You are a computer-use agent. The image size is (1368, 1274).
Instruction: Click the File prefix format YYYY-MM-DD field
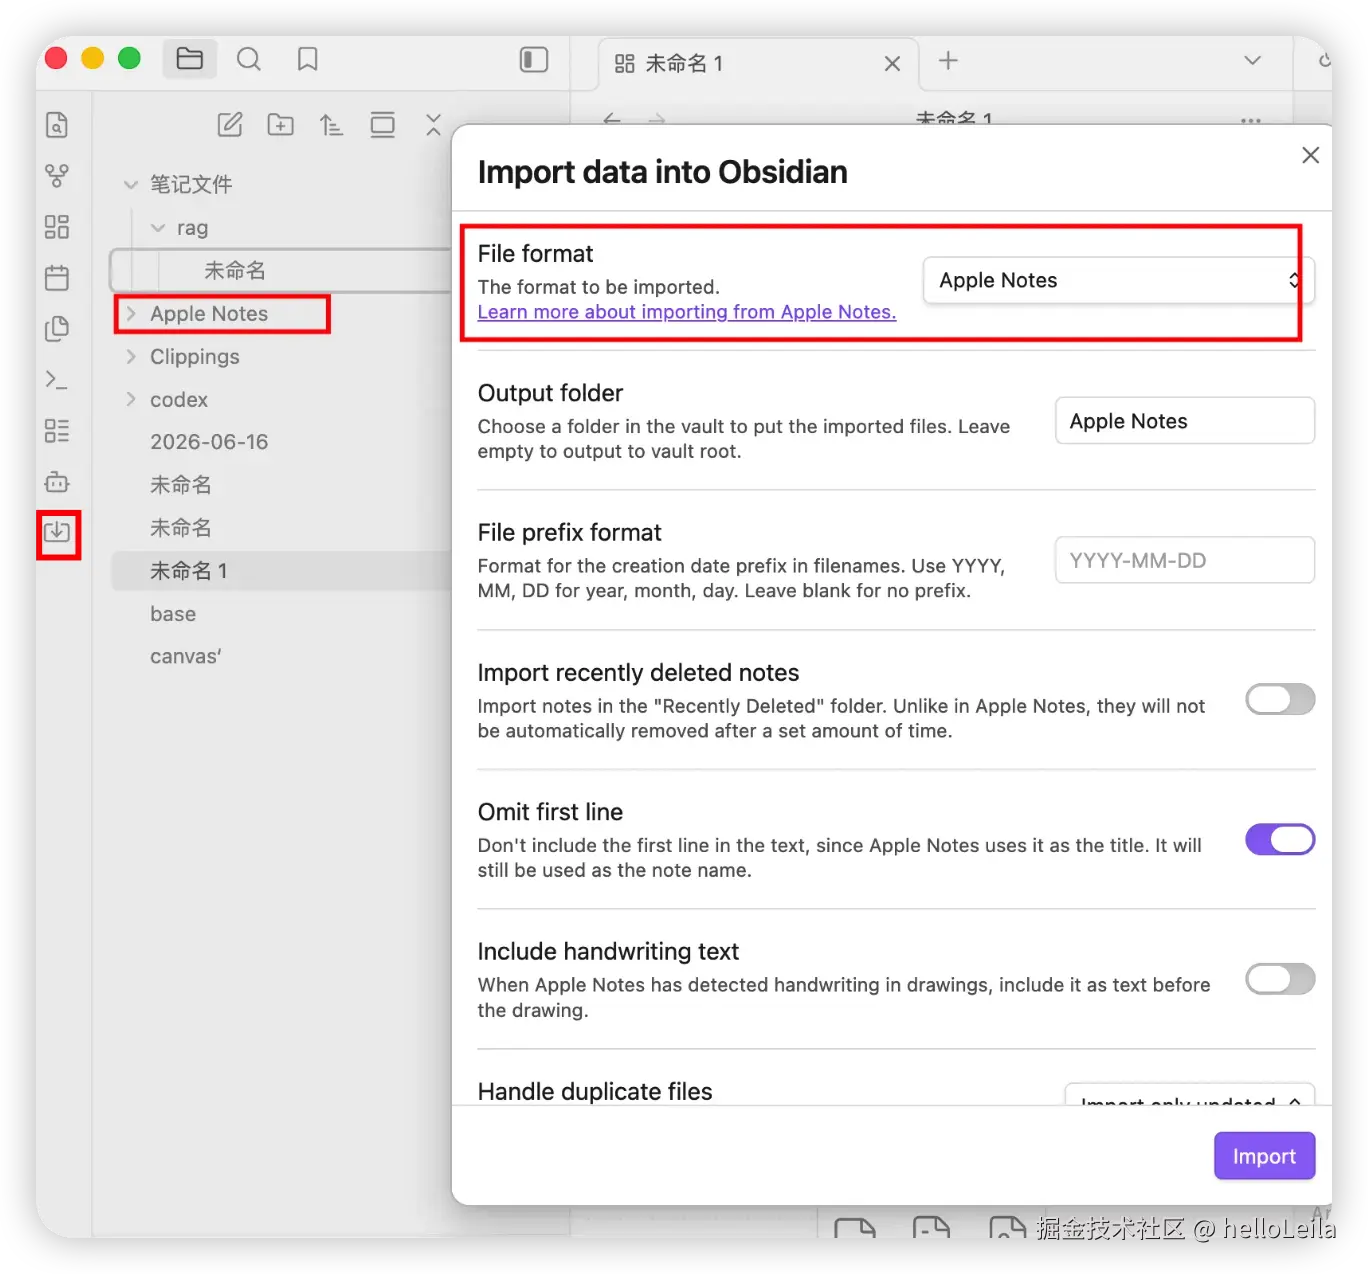[1185, 560]
